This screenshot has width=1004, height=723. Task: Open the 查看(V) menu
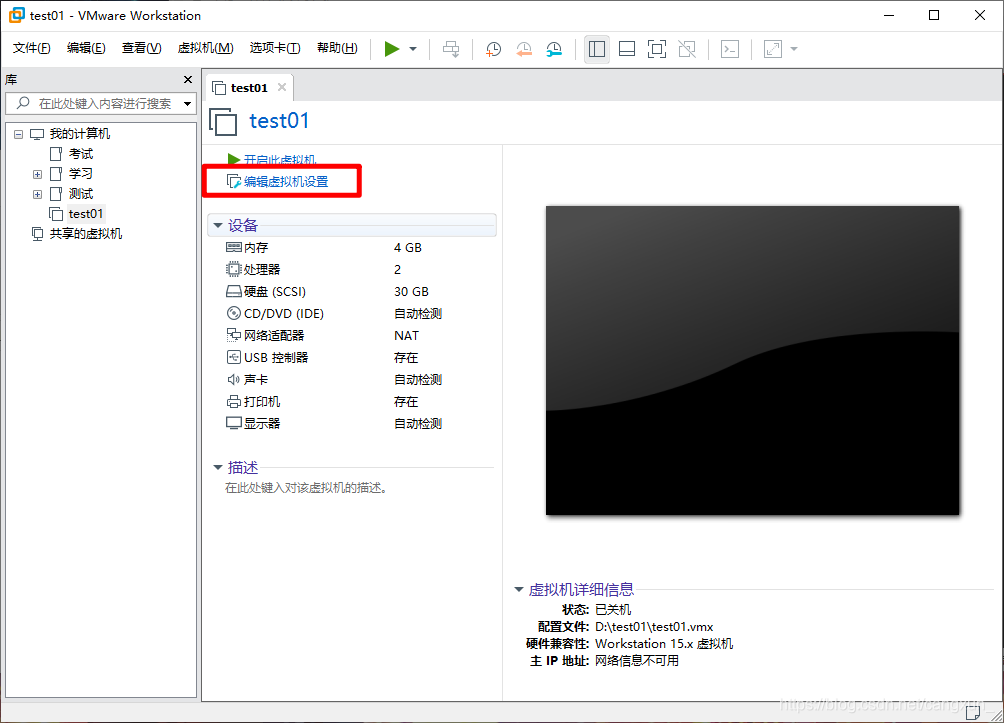[142, 48]
